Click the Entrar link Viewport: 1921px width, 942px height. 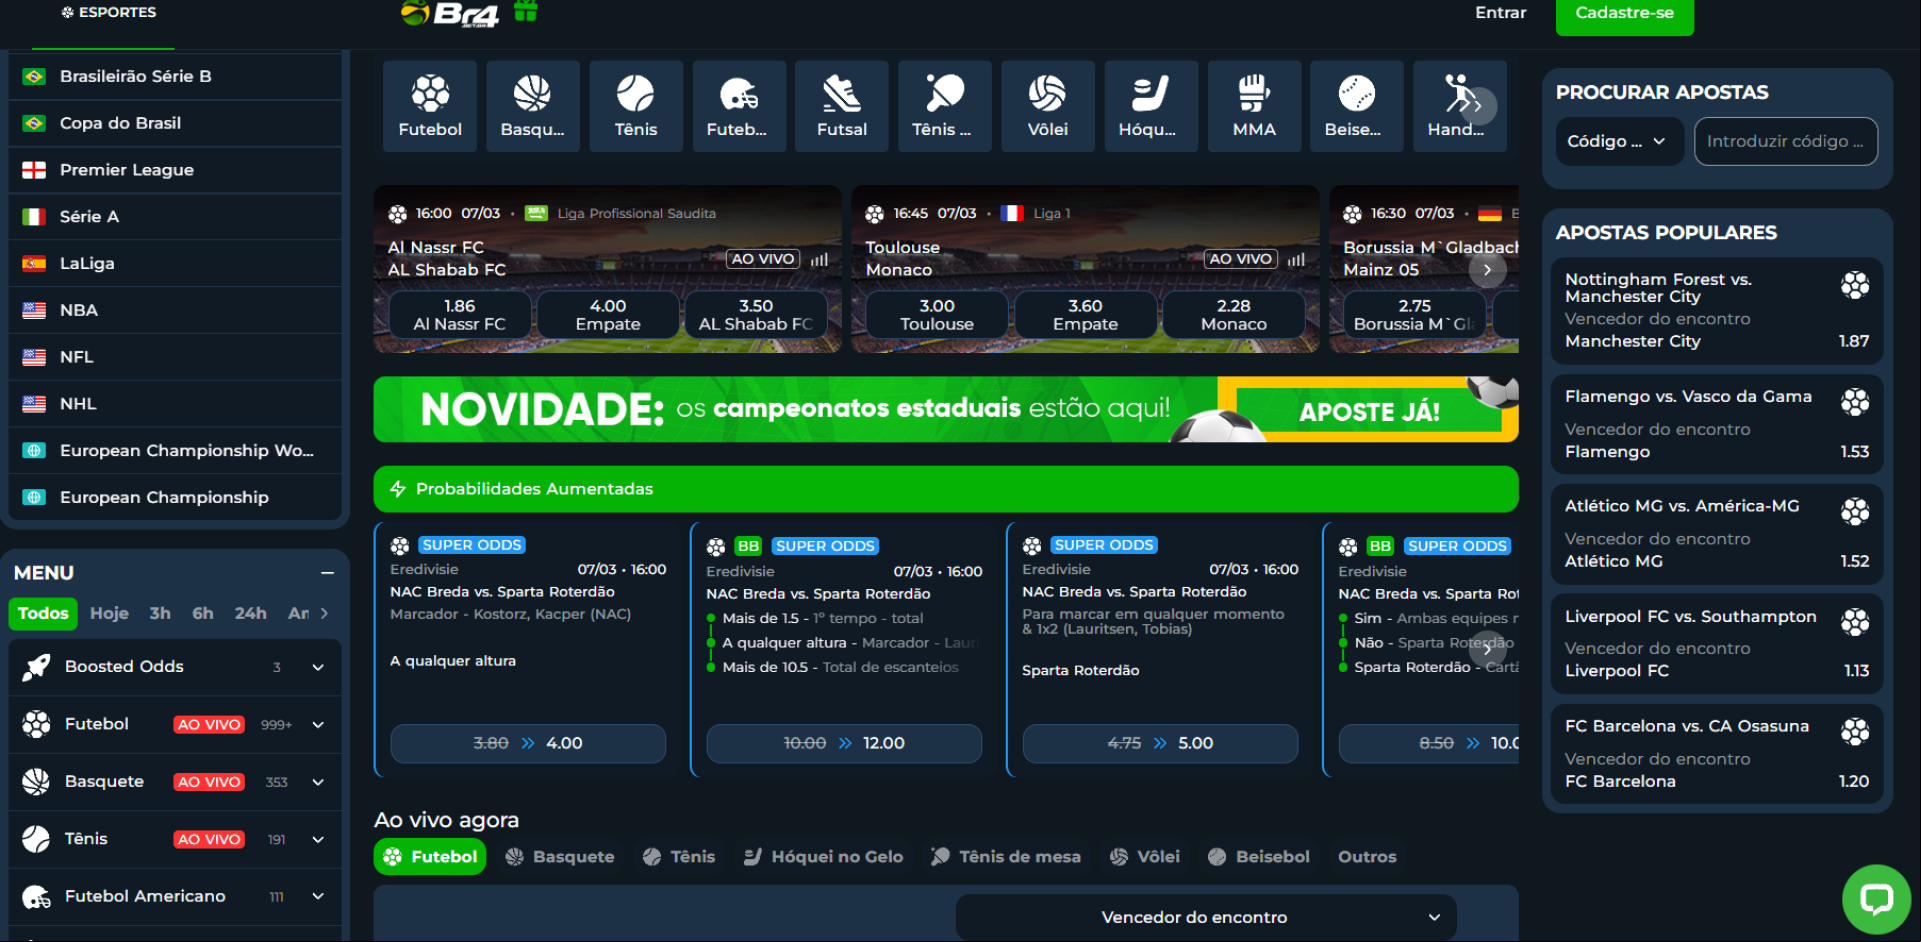click(x=1500, y=13)
